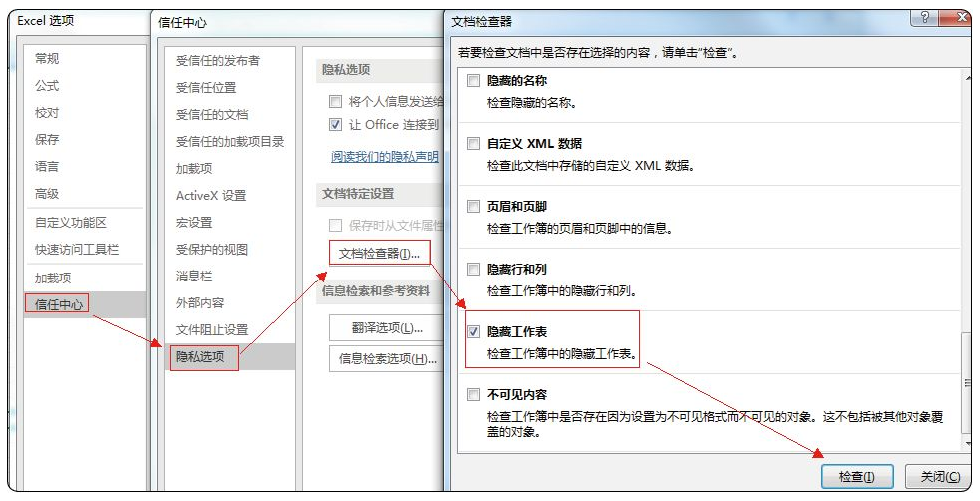This screenshot has height=501, width=980.
Task: Open 阅读我们的隐私声明 link
Action: (x=384, y=156)
